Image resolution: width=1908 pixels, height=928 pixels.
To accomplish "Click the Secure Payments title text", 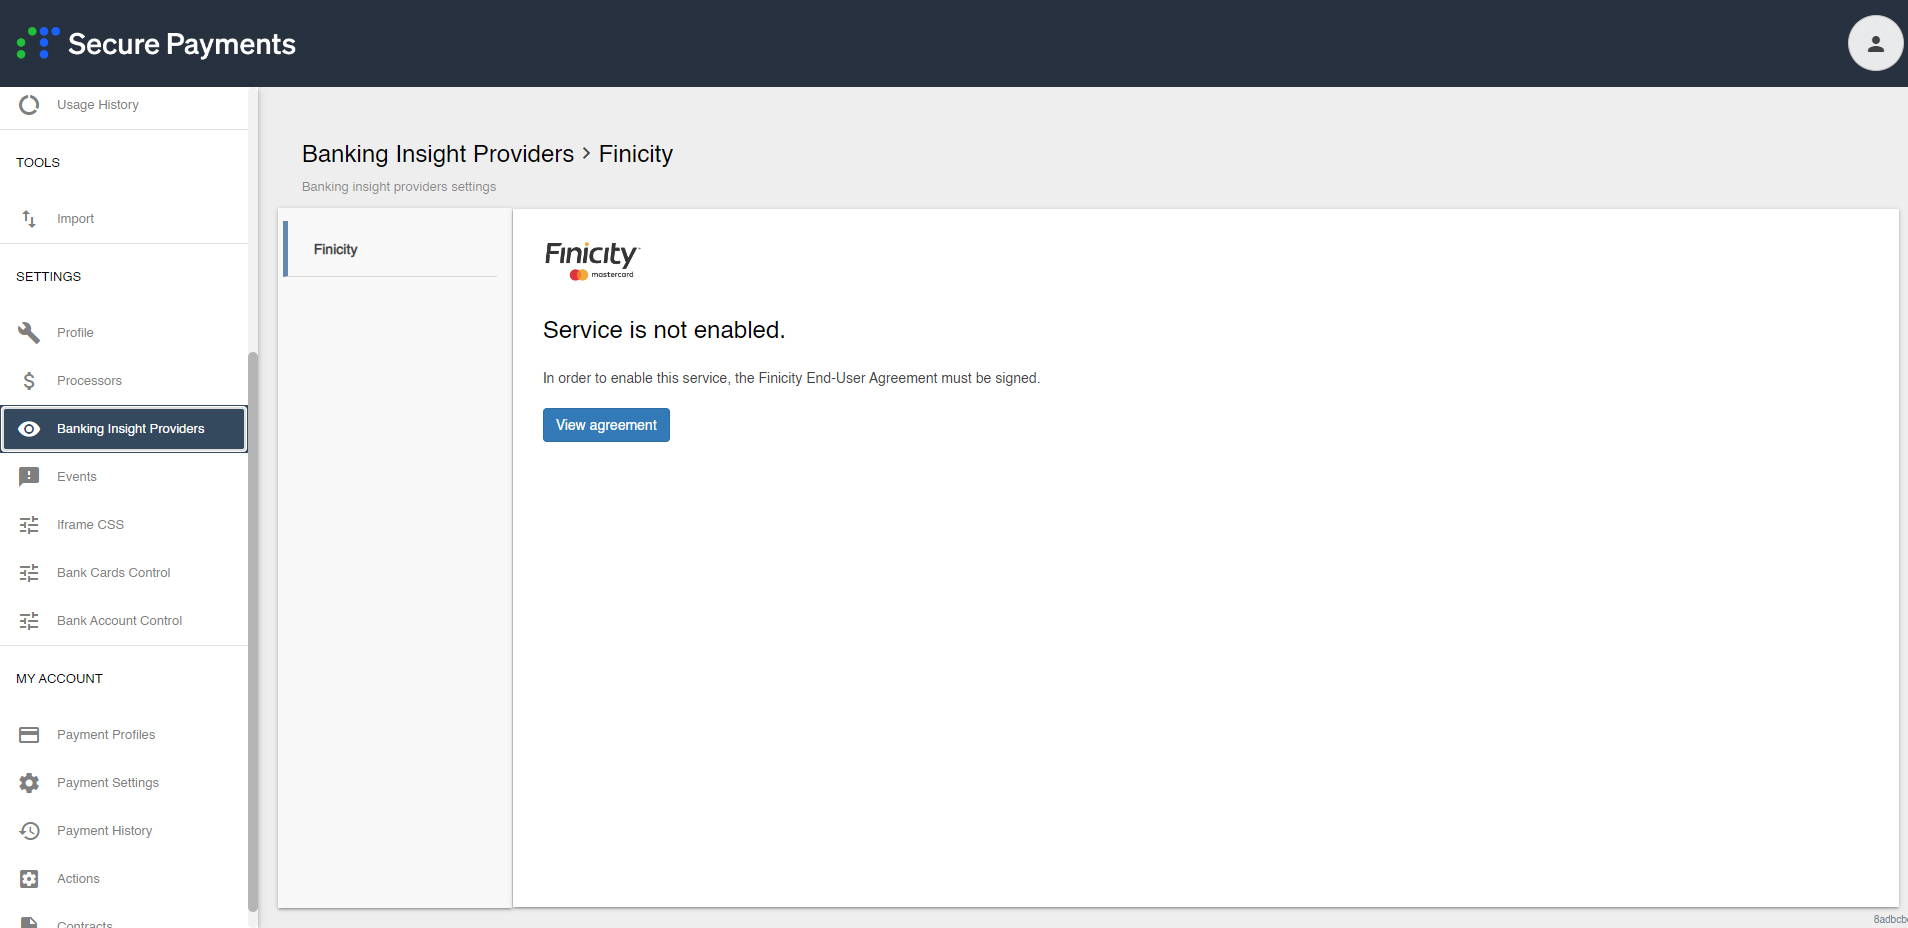I will 182,44.
